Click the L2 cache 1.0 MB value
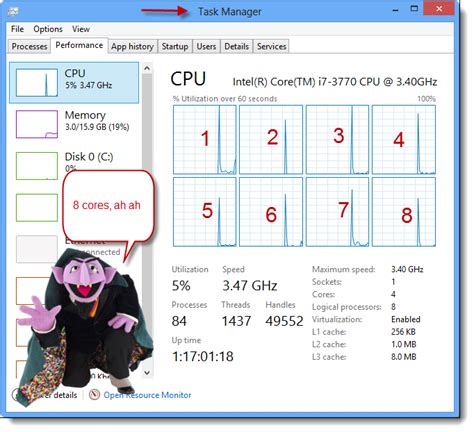This screenshot has width=474, height=432. (x=404, y=344)
